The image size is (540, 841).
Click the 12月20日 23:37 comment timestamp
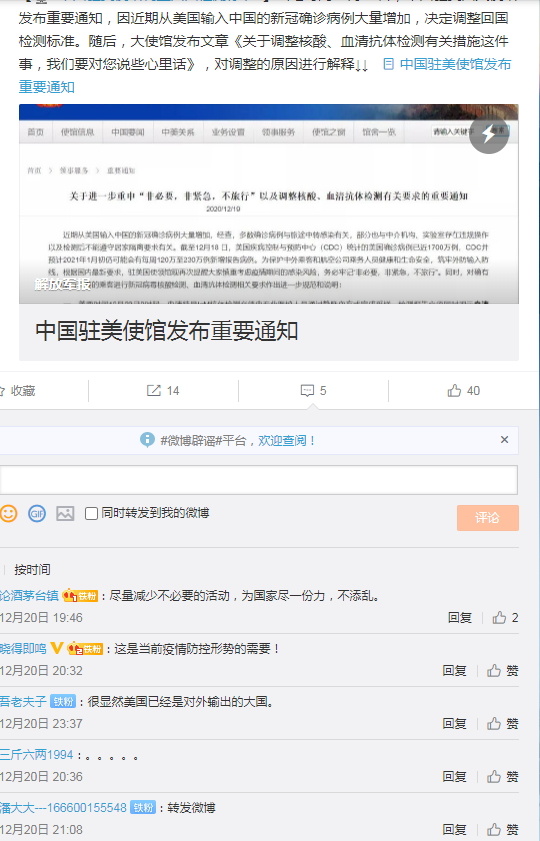41,724
